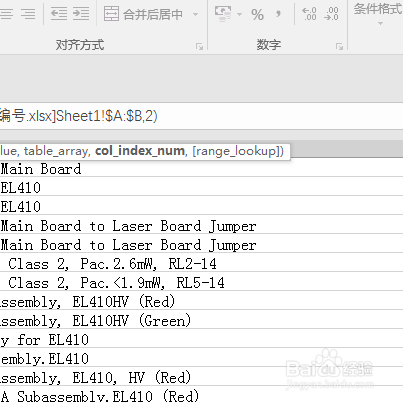Click the right-align text icon
403x402 pixels.
(28, 14)
